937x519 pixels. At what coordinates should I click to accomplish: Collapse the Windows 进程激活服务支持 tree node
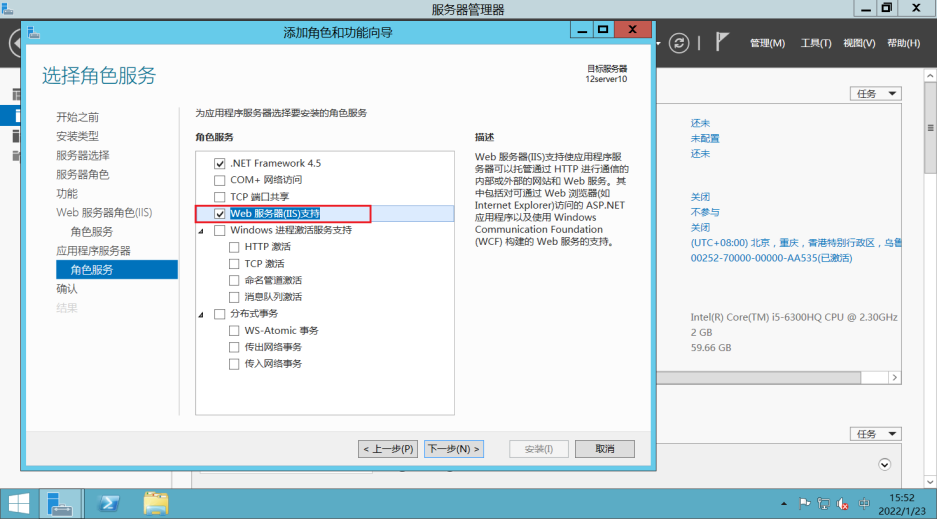coord(201,231)
